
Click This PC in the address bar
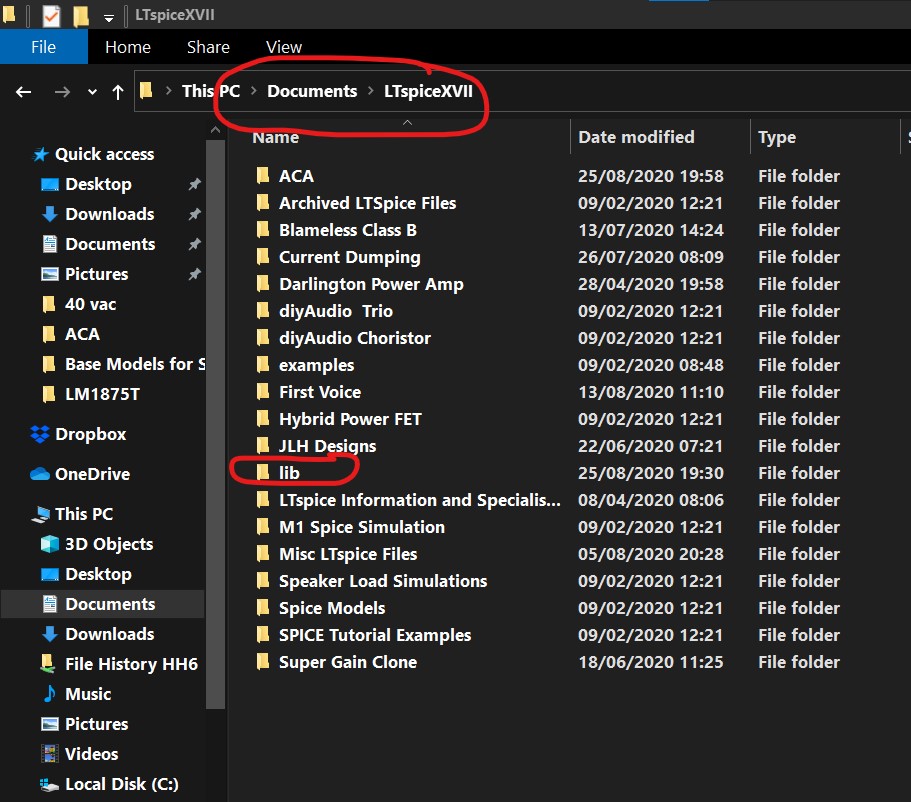tap(211, 91)
